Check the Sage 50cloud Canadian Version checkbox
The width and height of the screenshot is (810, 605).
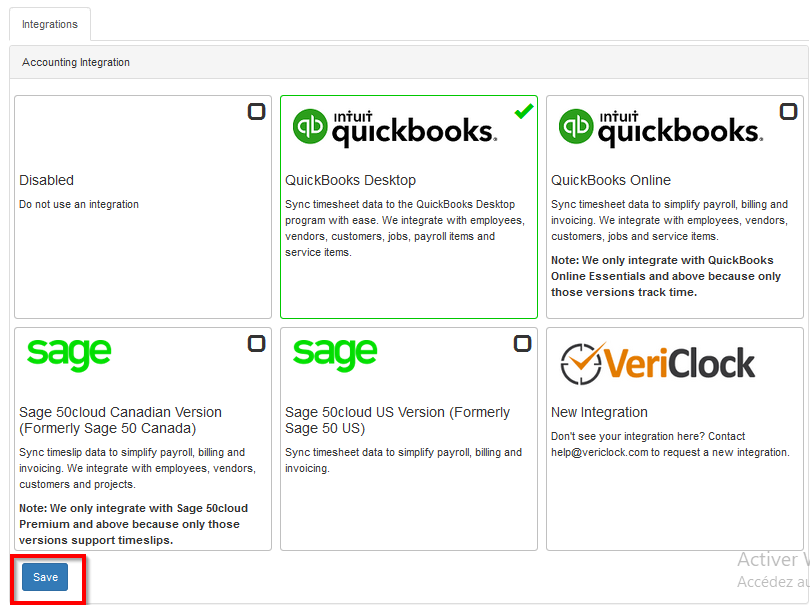256,344
